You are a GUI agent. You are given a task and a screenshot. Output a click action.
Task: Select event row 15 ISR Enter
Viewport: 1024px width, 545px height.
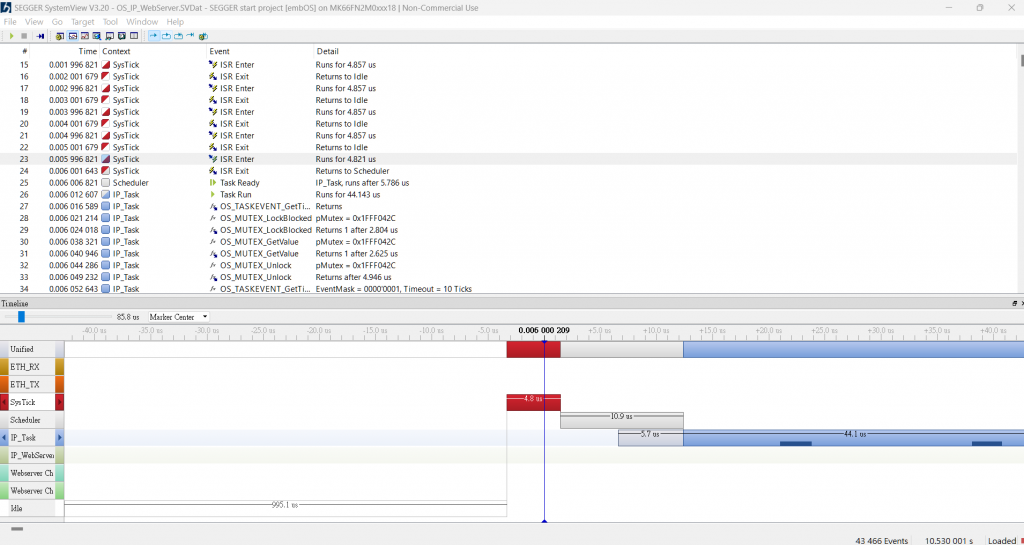click(509, 65)
